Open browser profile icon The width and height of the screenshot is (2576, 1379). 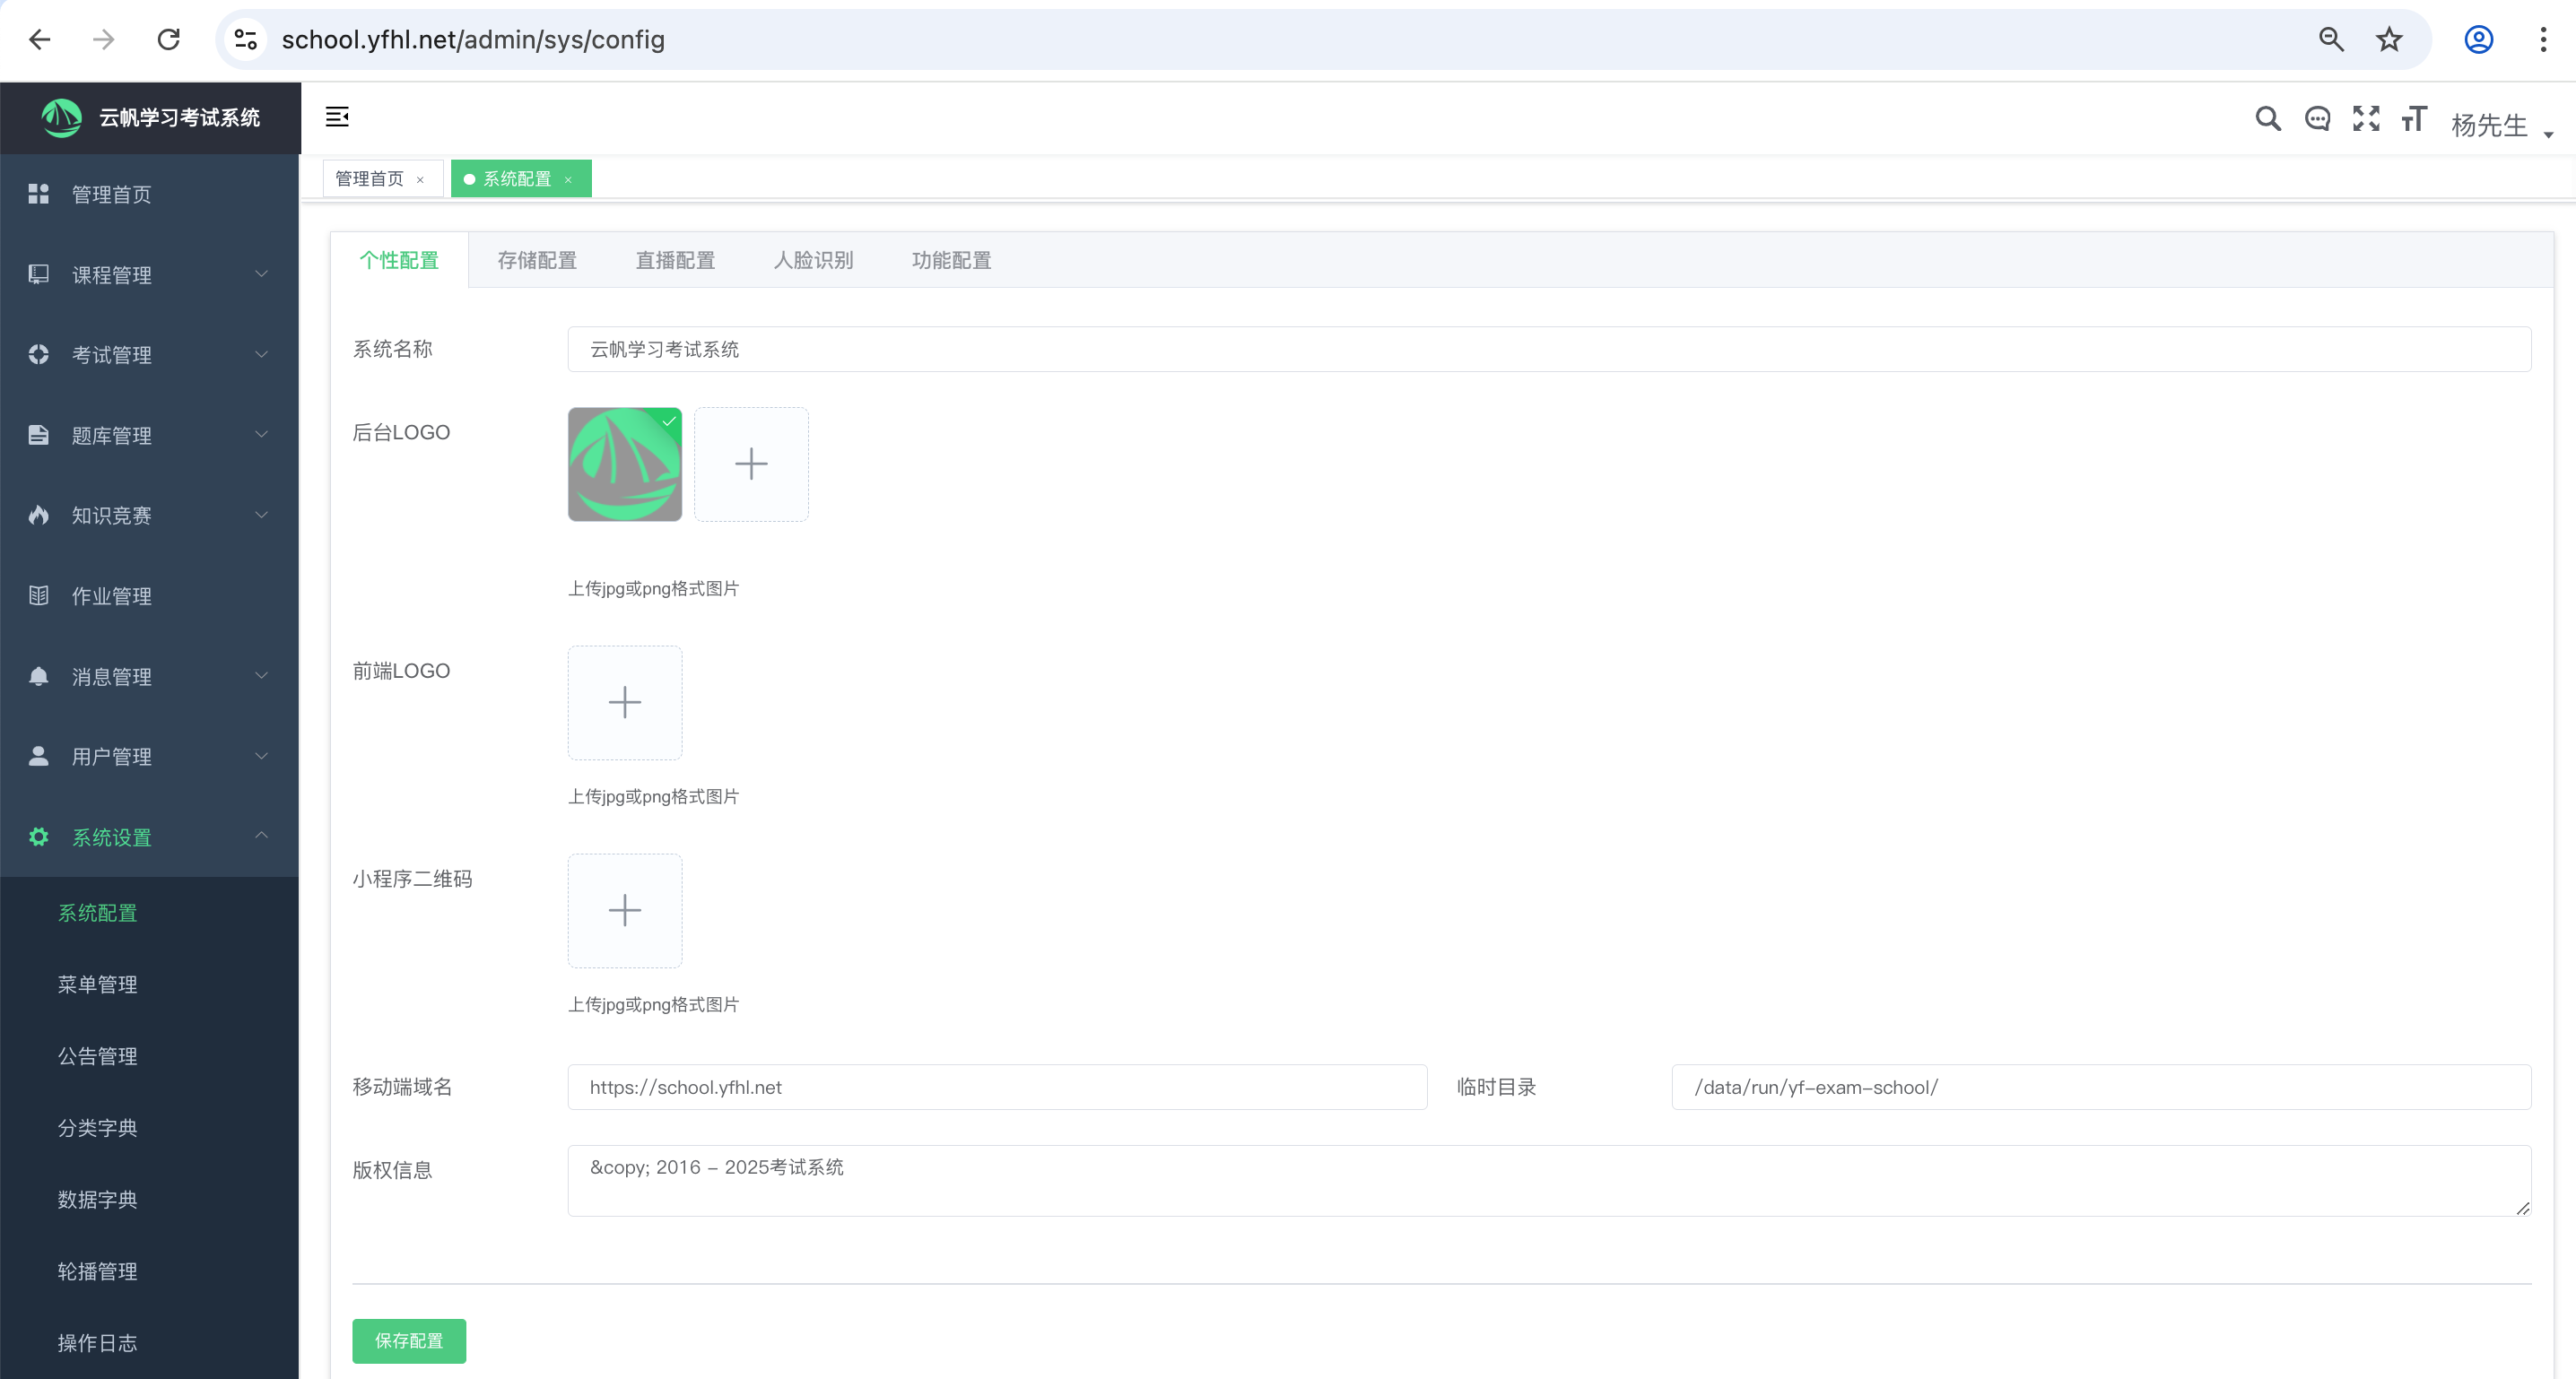[2478, 39]
